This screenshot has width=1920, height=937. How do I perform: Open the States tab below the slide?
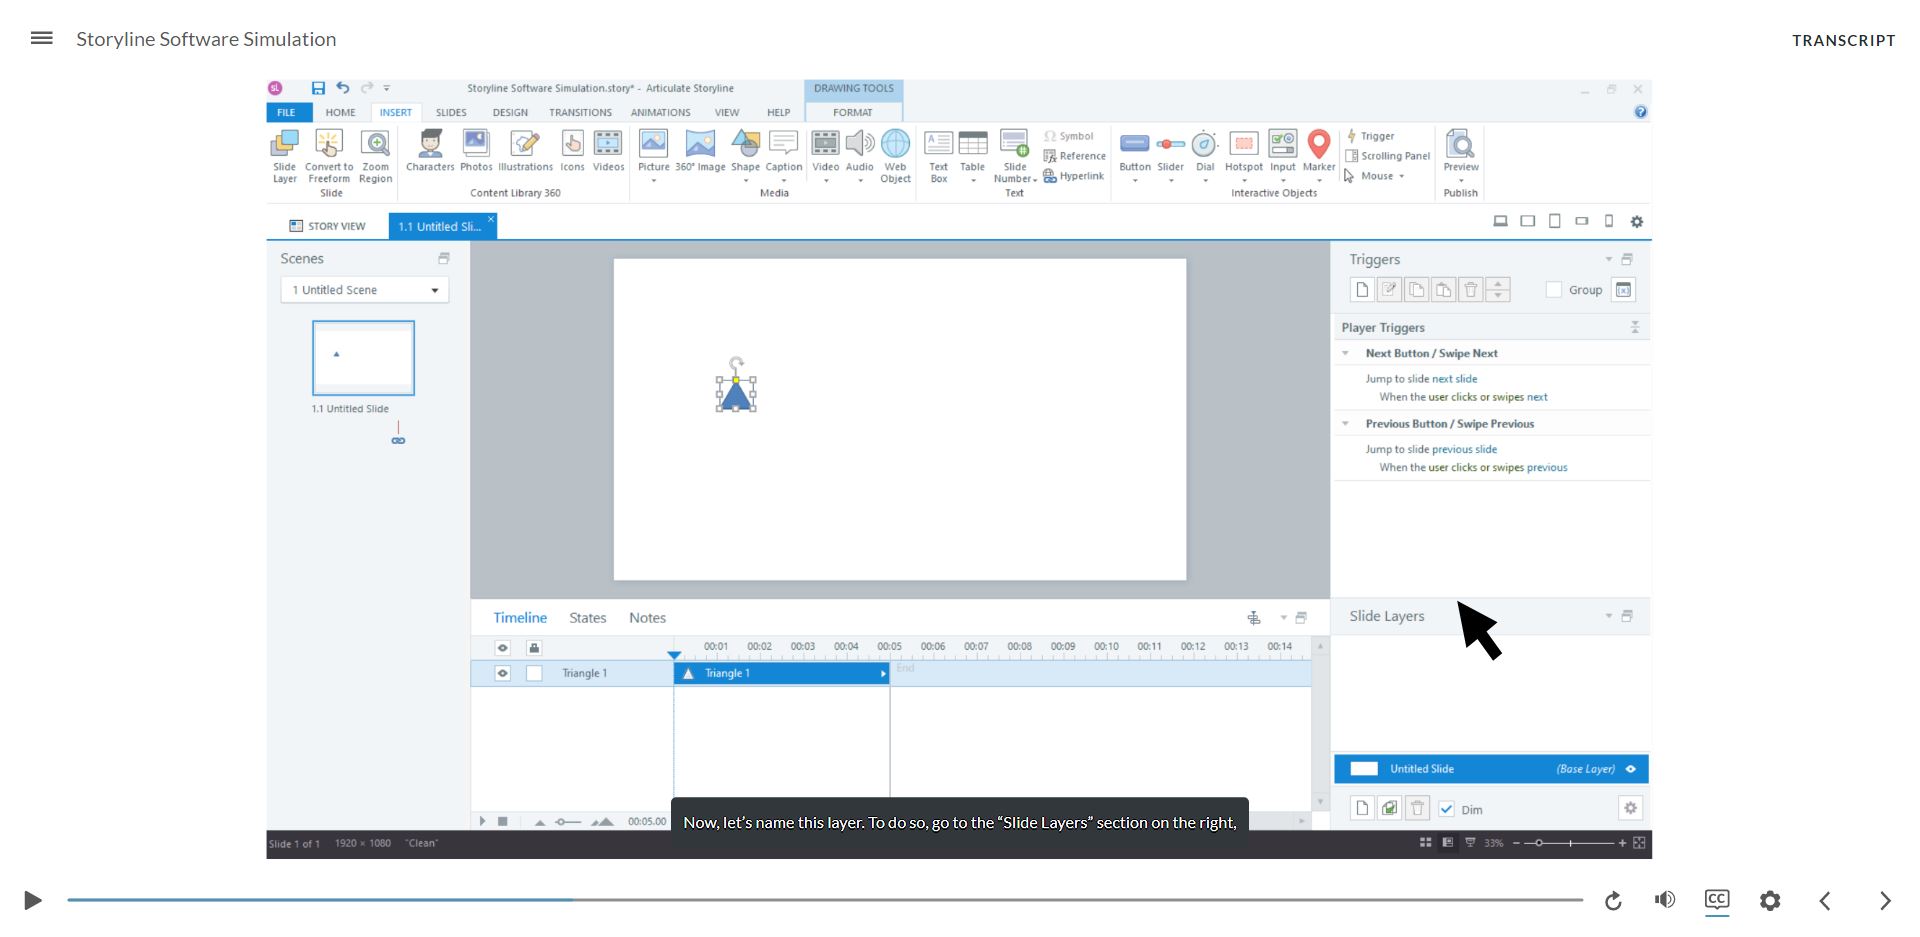click(587, 617)
